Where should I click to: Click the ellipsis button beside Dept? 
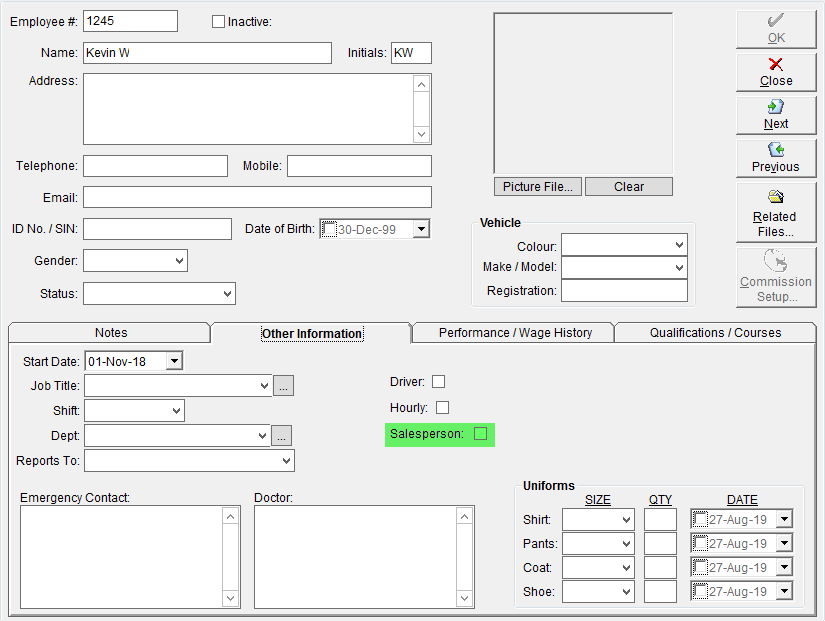(281, 436)
